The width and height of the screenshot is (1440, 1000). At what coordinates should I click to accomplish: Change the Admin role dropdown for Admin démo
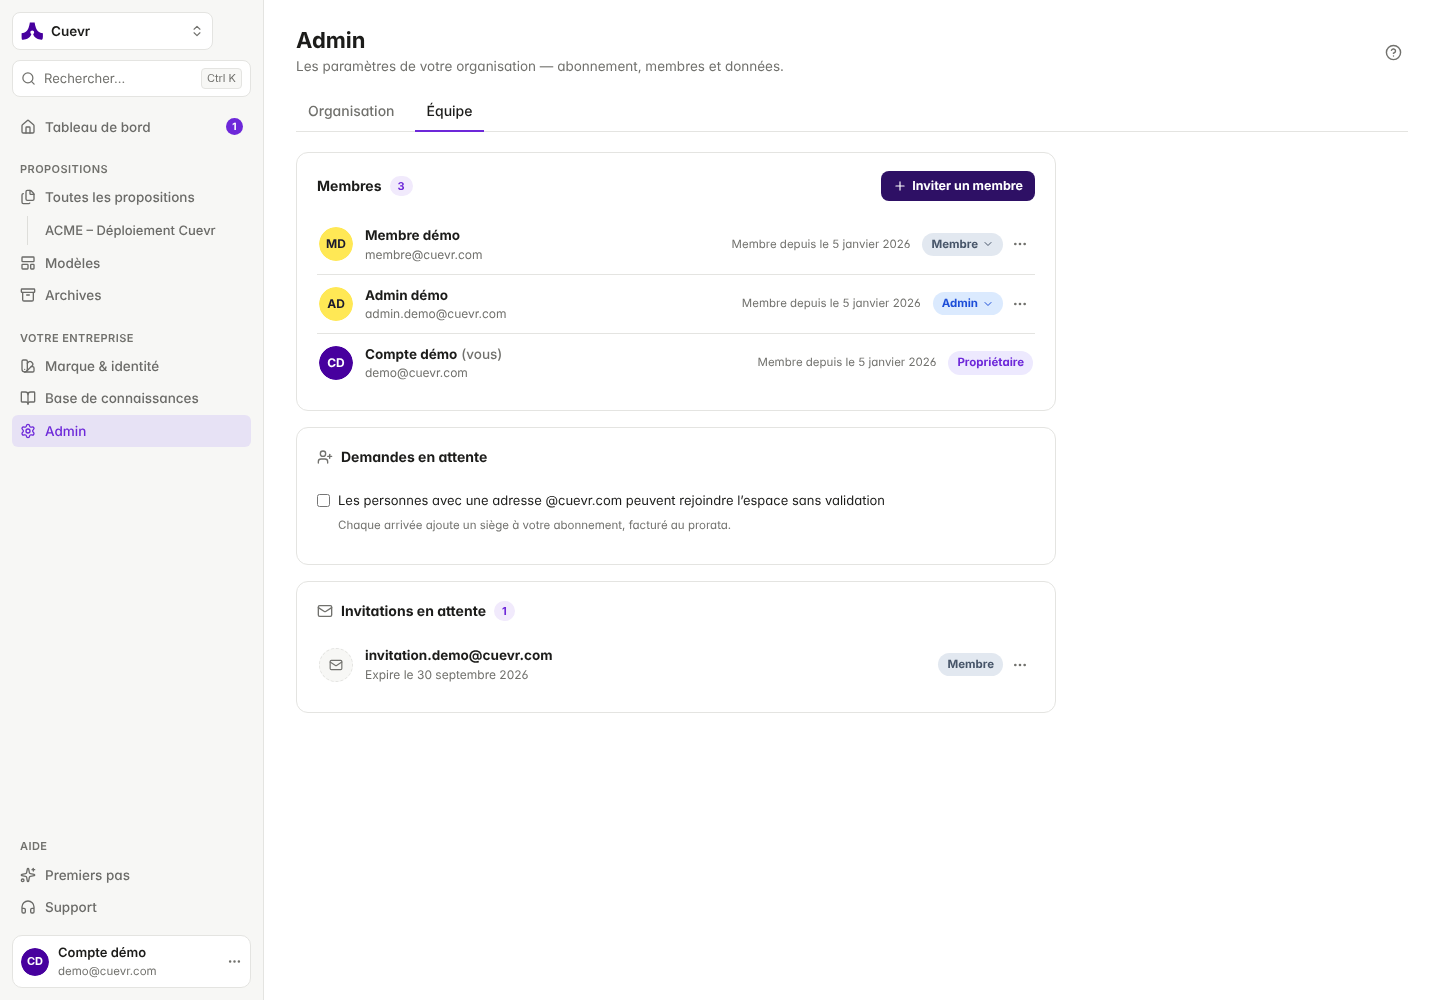[967, 303]
